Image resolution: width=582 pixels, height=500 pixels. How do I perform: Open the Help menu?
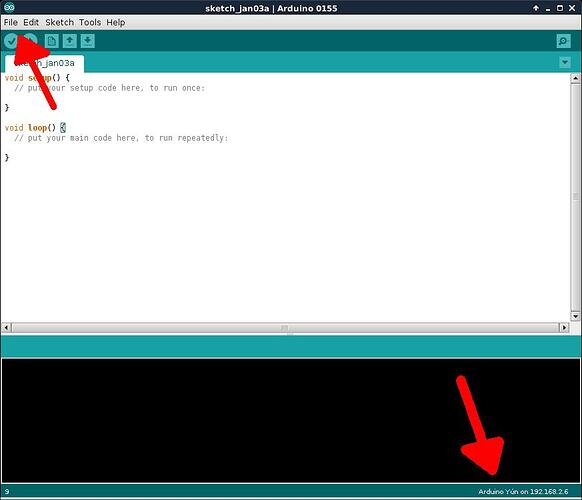[x=116, y=23]
